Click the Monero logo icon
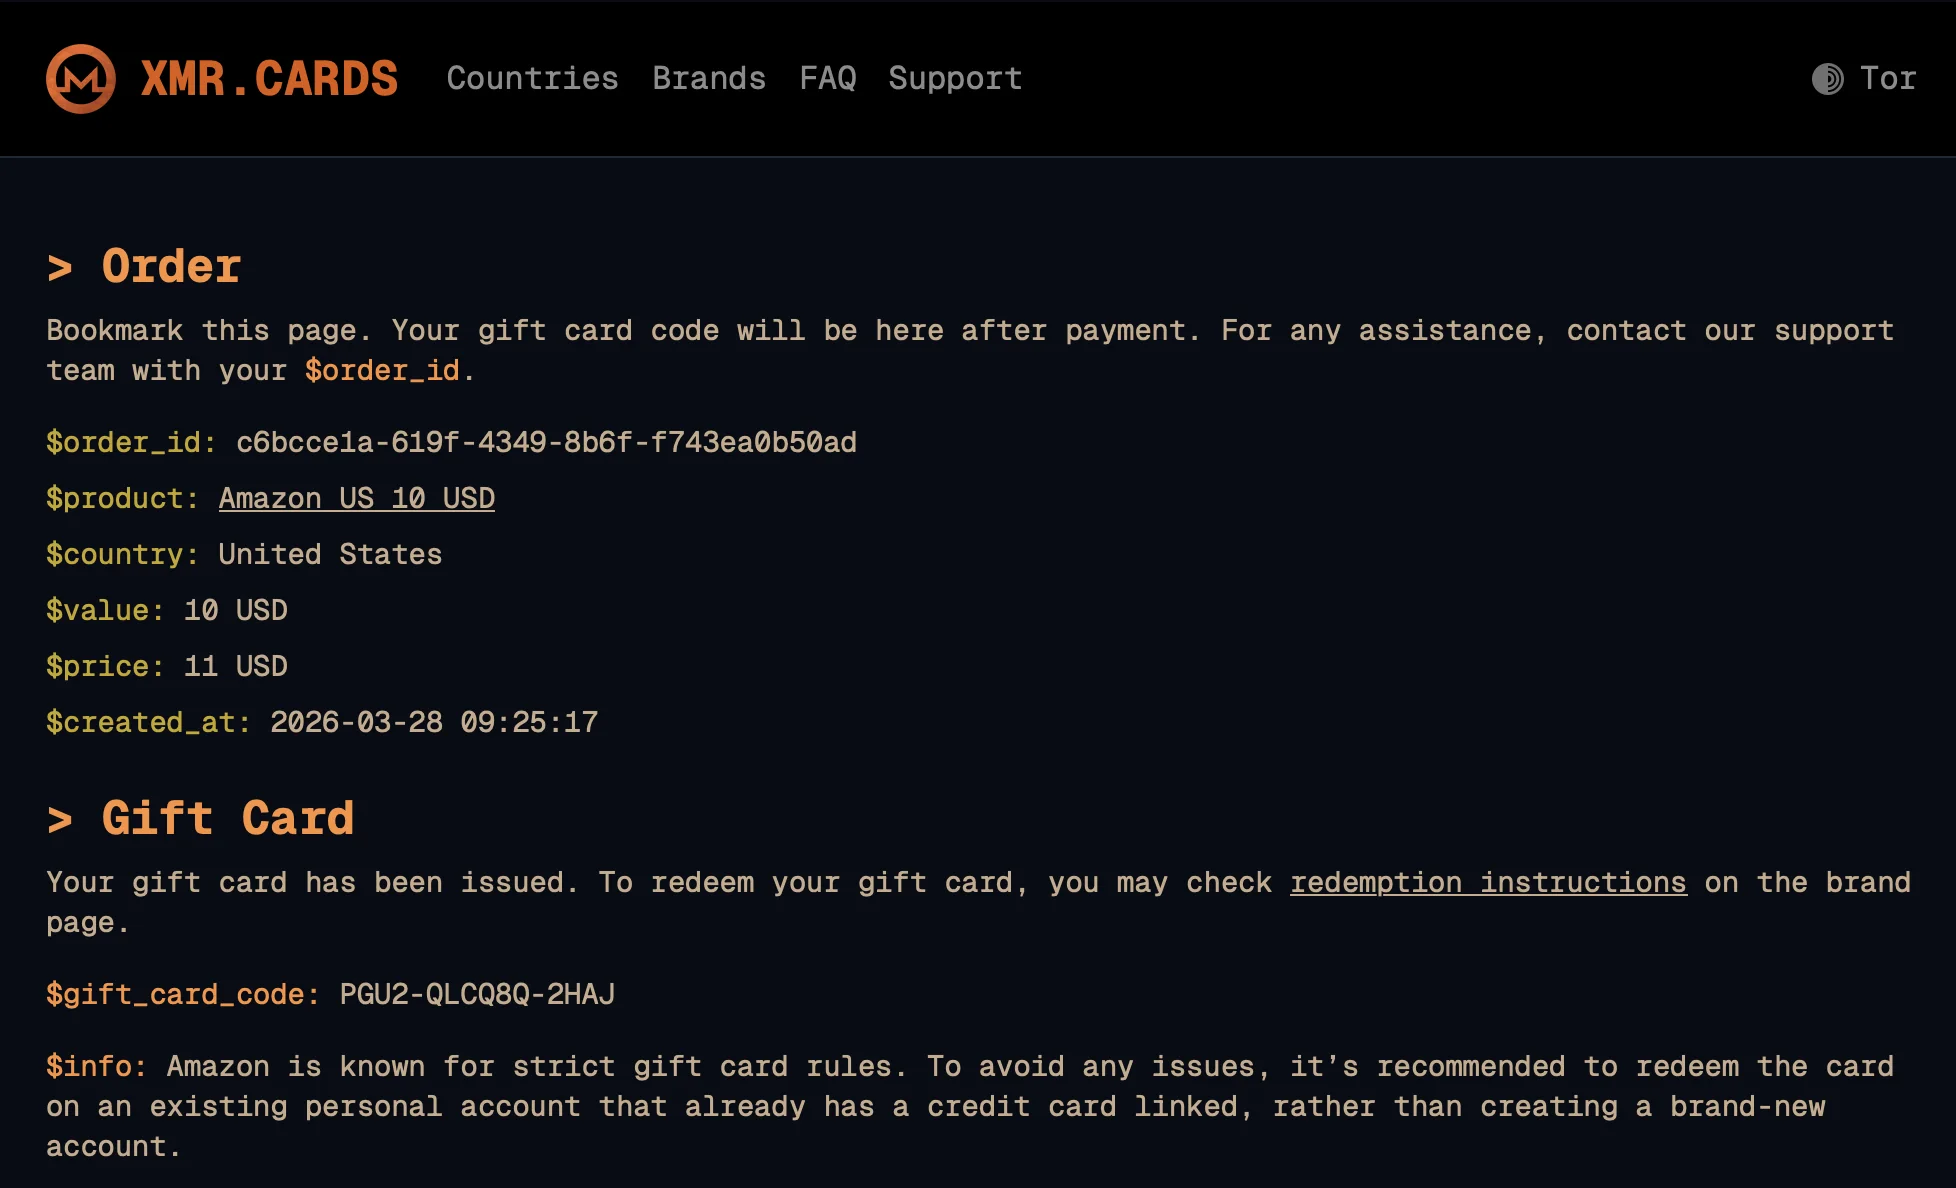1956x1188 pixels. pyautogui.click(x=80, y=78)
